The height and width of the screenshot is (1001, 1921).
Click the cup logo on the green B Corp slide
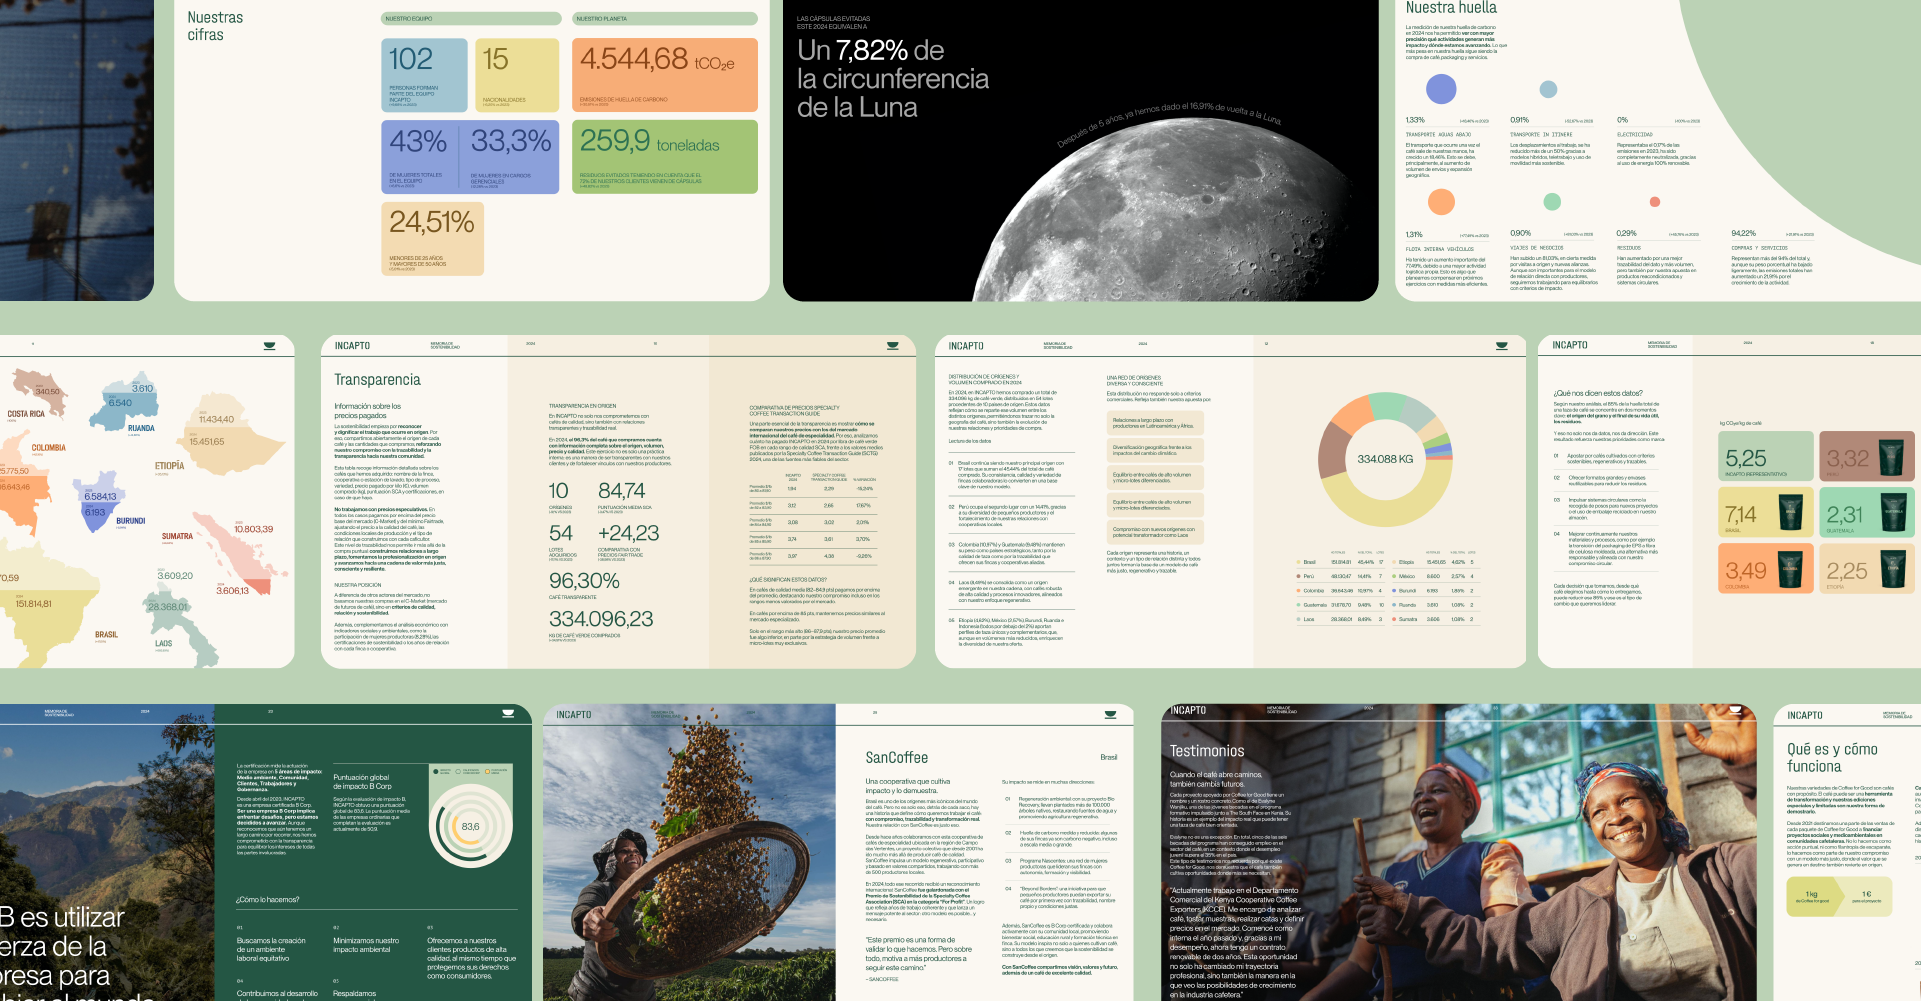(x=508, y=714)
